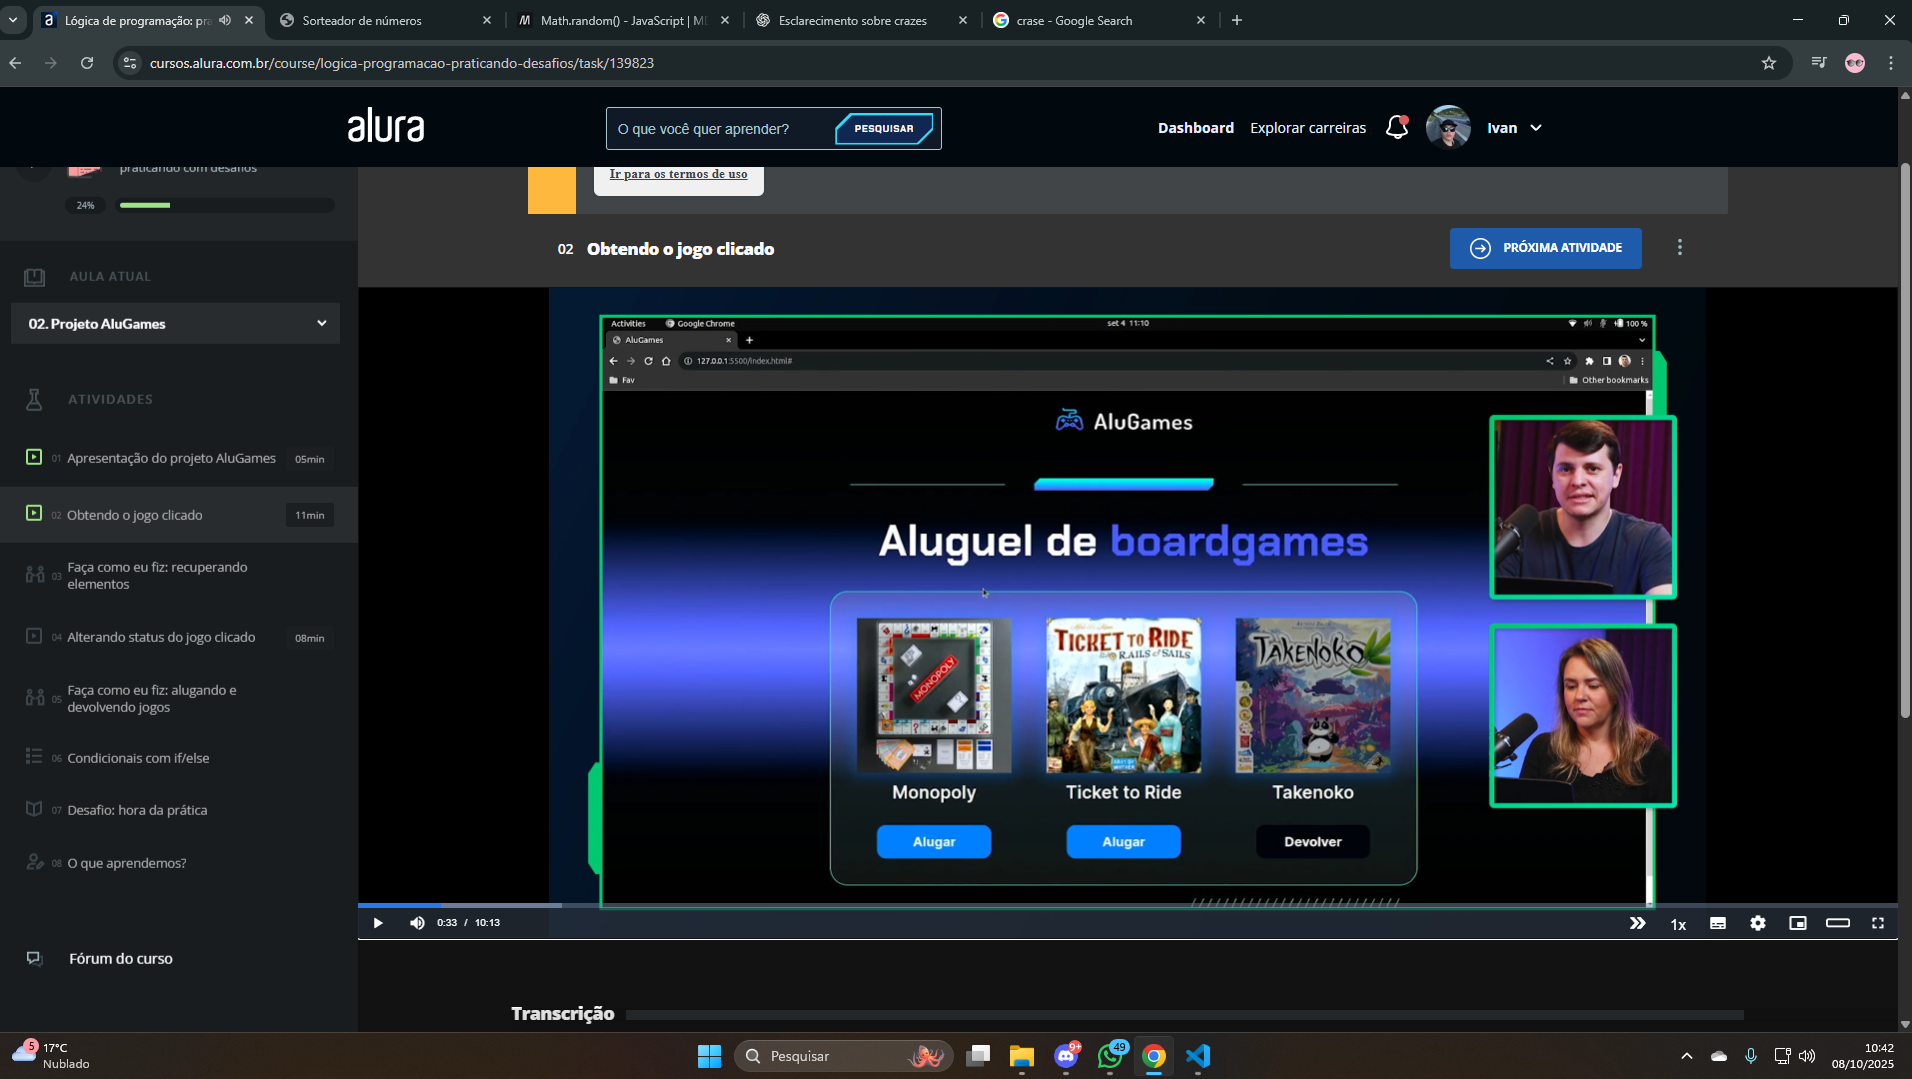Viewport: 1912px width, 1079px height.
Task: Open video settings gear
Action: [1758, 923]
